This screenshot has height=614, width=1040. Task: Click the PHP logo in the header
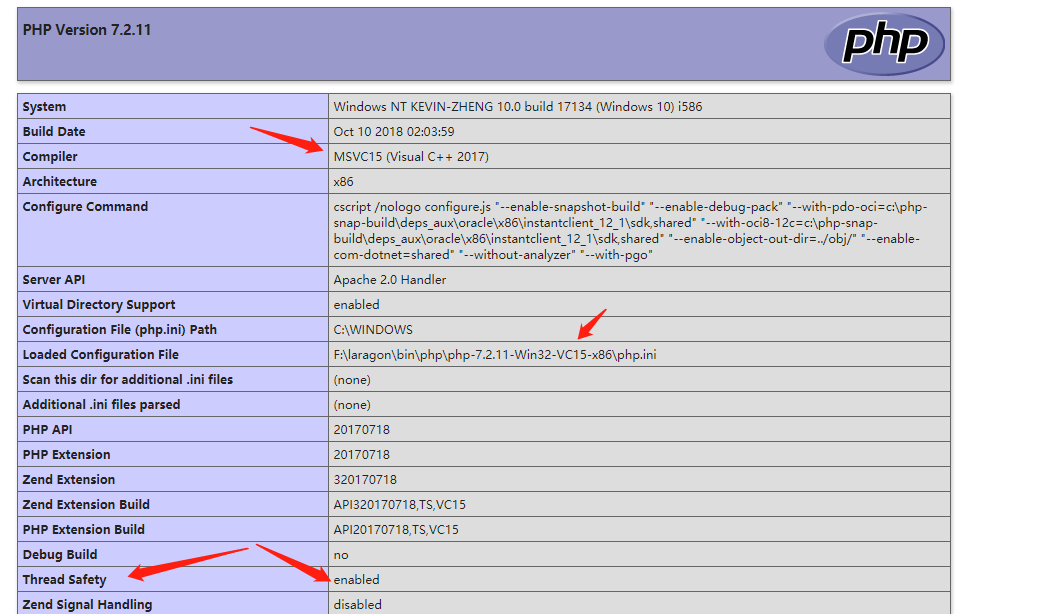tap(884, 44)
